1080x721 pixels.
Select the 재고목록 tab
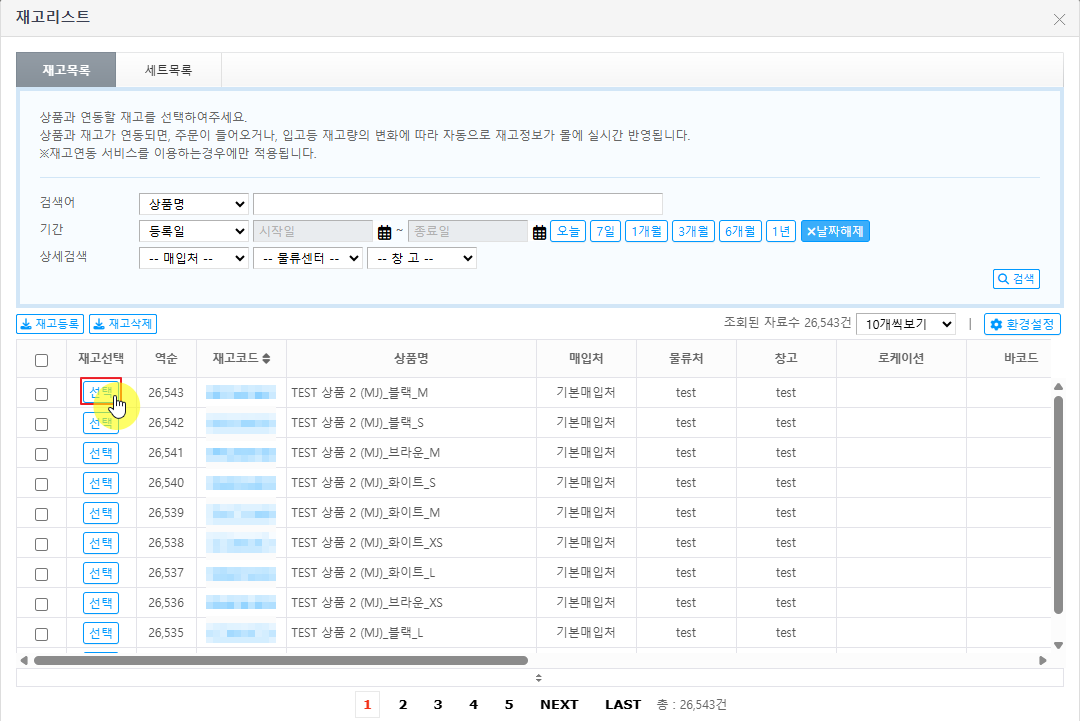66,71
